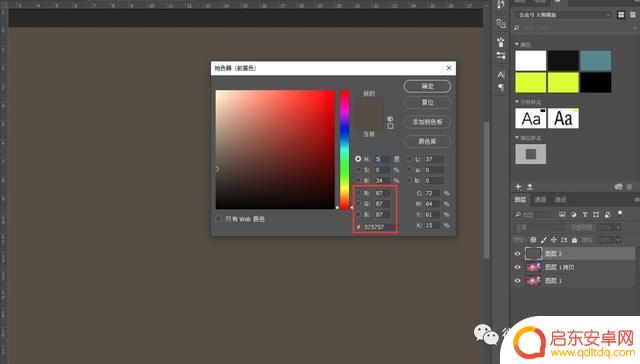Open the Character panel icon
Screen dimensions: 640x364
tap(501, 74)
